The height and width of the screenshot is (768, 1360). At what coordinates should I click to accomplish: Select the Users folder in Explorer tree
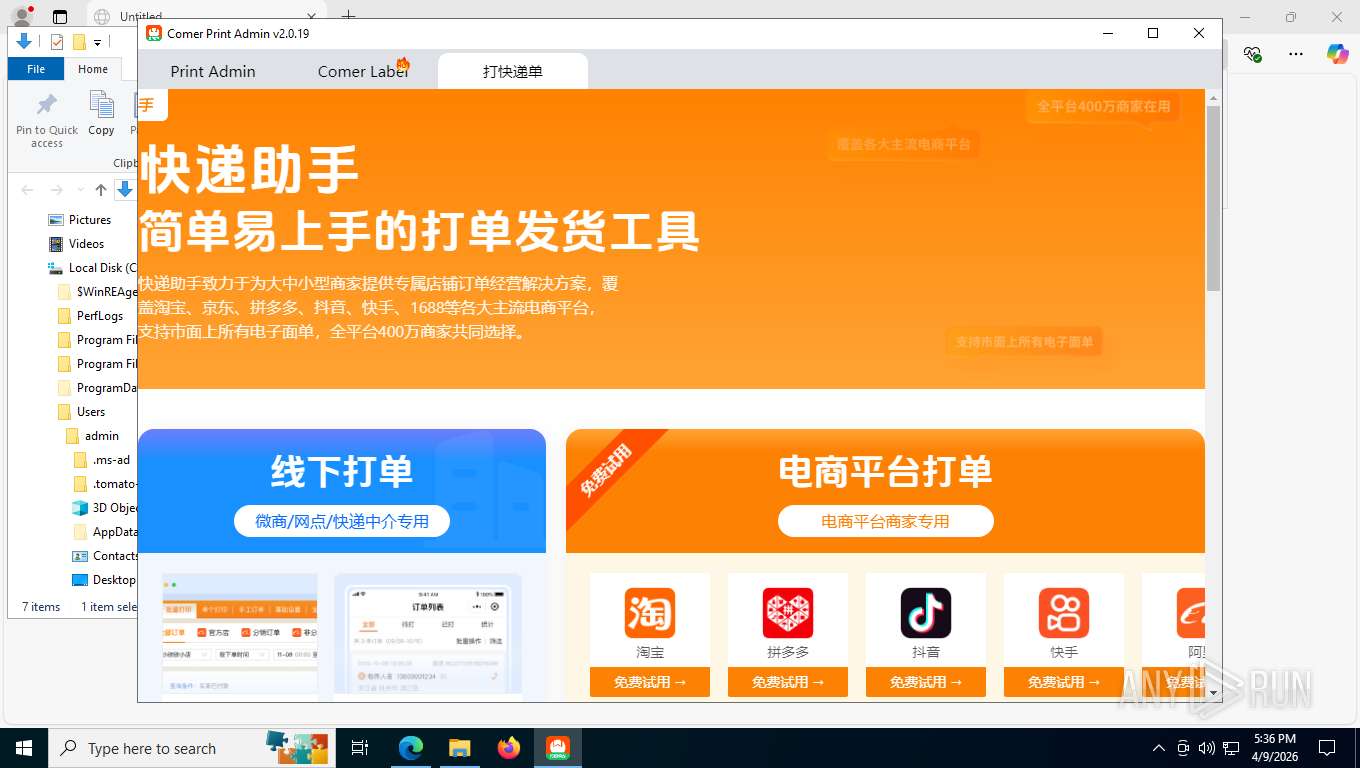(91, 412)
